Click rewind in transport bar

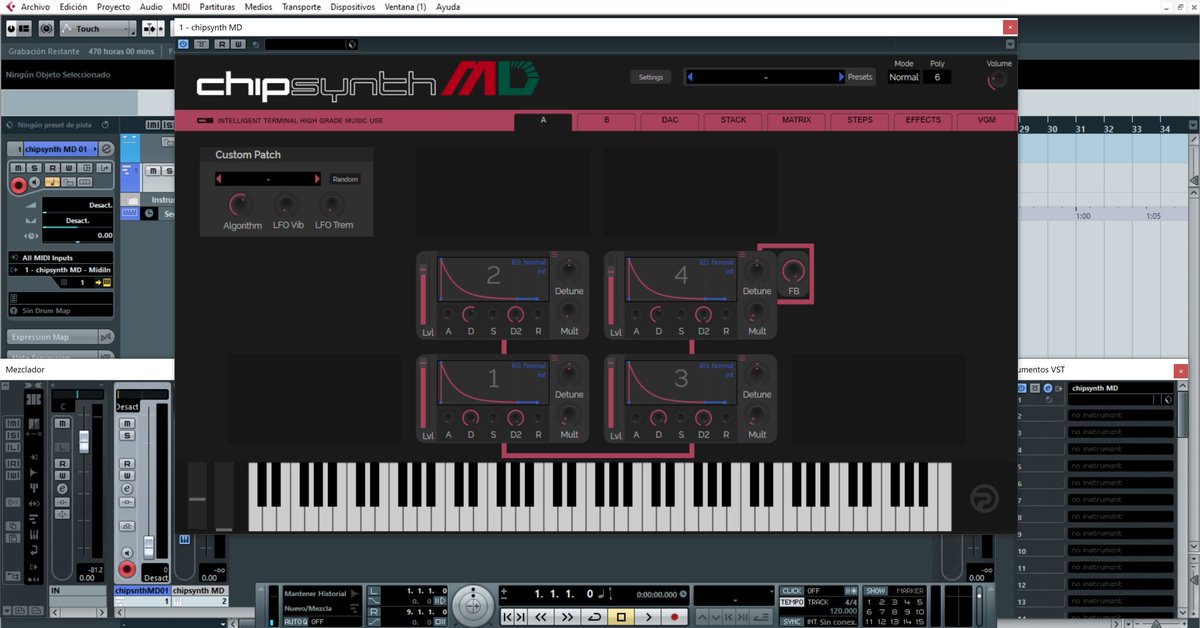click(541, 617)
